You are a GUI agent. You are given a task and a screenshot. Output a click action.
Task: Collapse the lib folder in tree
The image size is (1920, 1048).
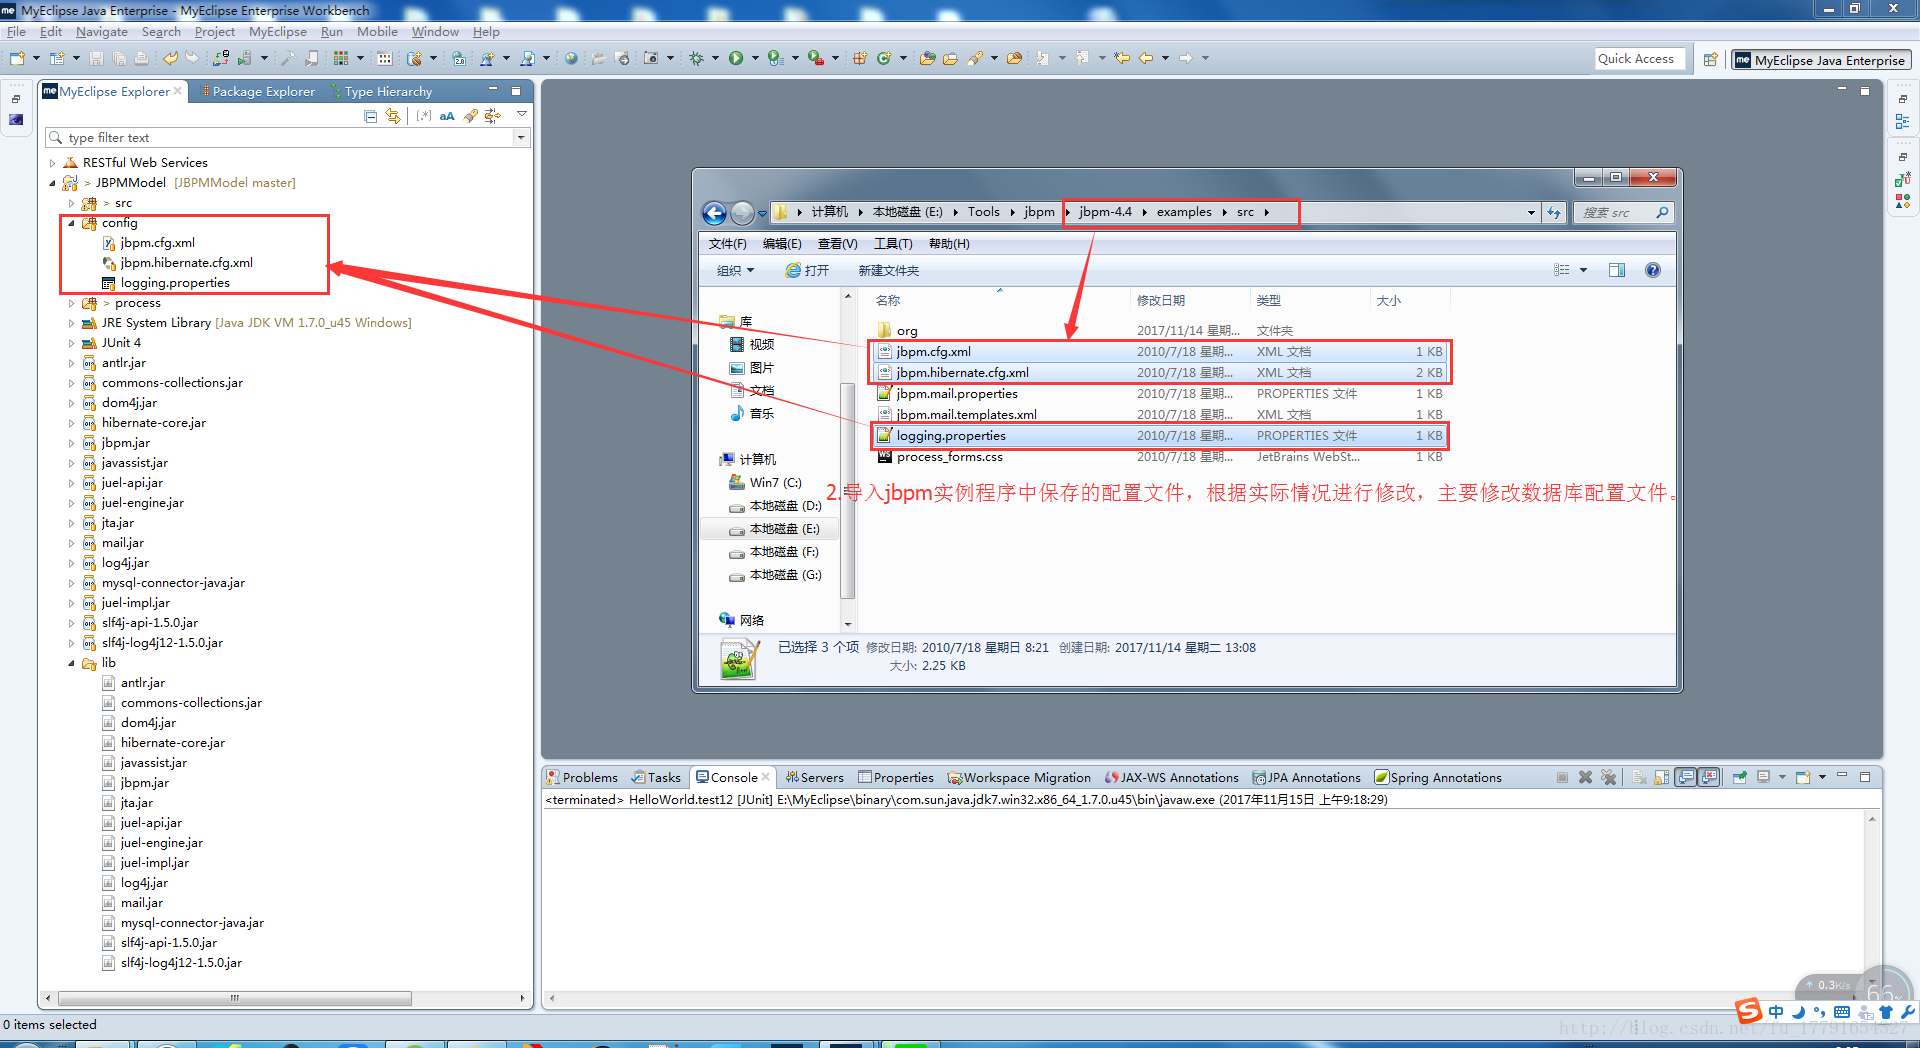[x=71, y=663]
